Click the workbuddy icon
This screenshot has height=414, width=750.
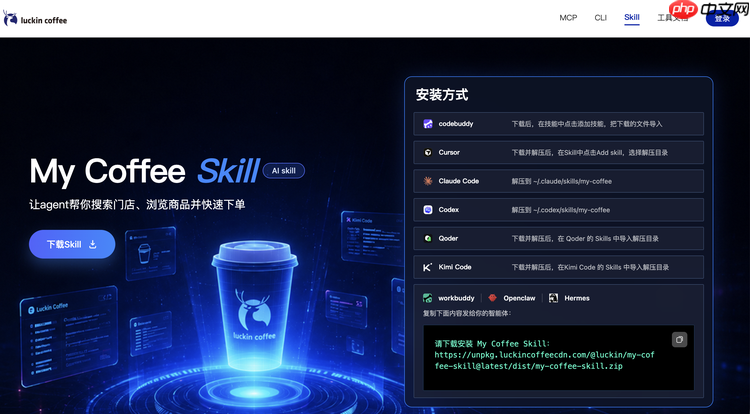(428, 298)
